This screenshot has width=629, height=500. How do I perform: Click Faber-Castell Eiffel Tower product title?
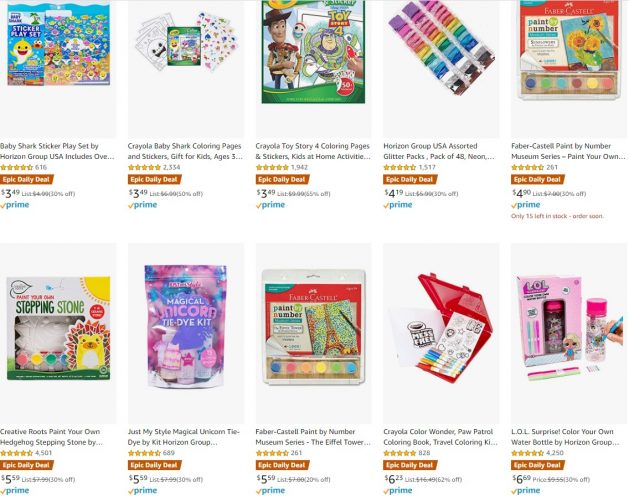click(x=312, y=437)
